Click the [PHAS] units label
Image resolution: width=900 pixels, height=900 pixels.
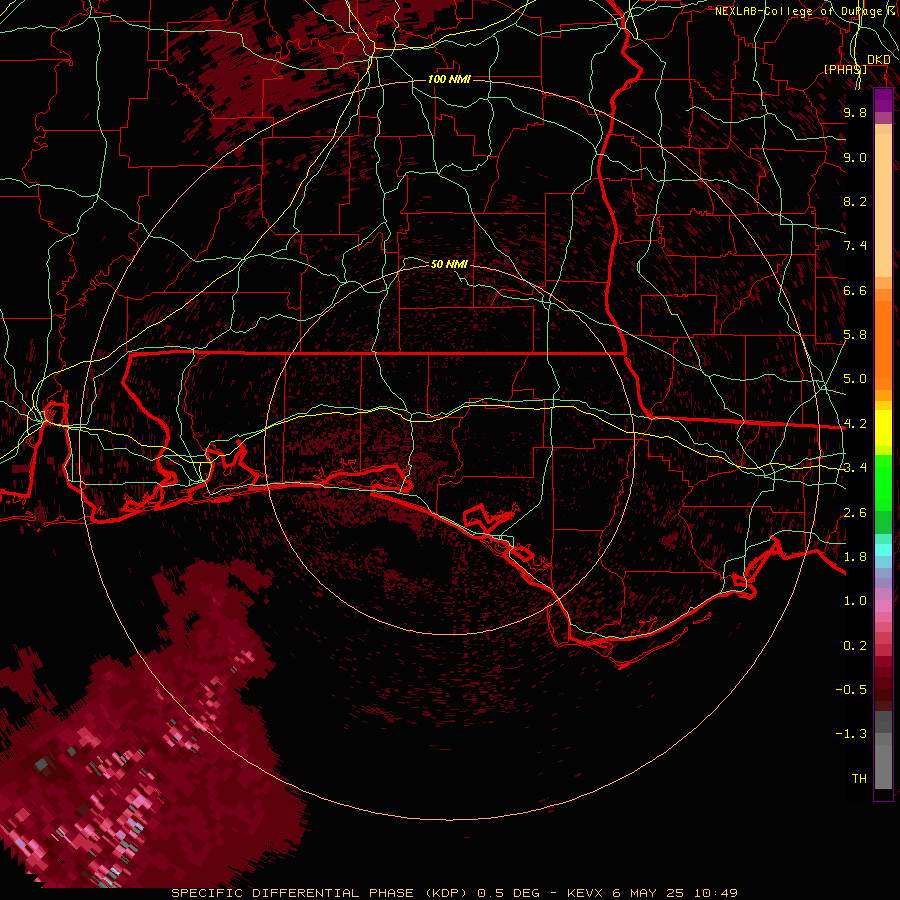pyautogui.click(x=845, y=70)
